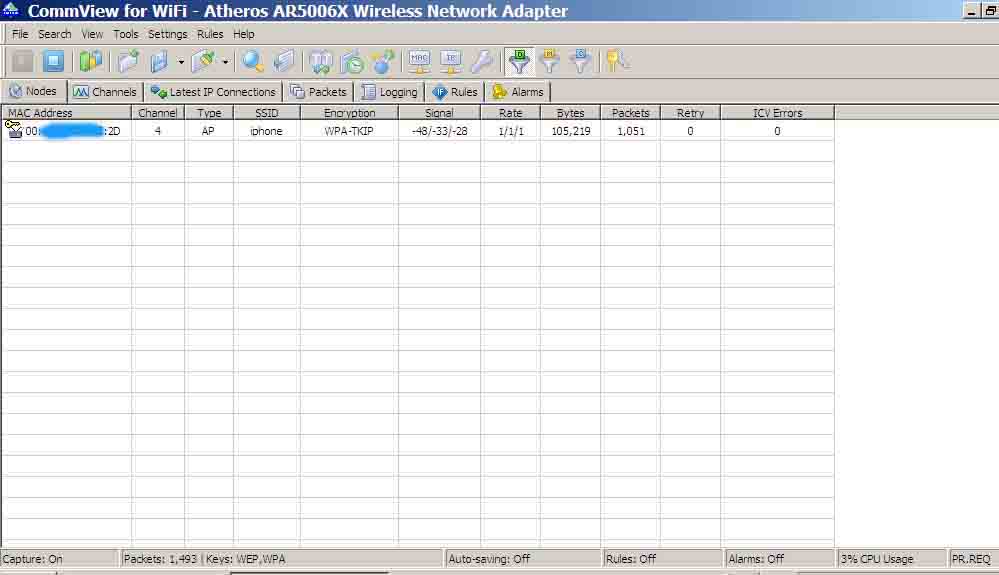Screen dimensions: 999x575
Task: Sort by the MAC Address column header
Action: point(66,113)
